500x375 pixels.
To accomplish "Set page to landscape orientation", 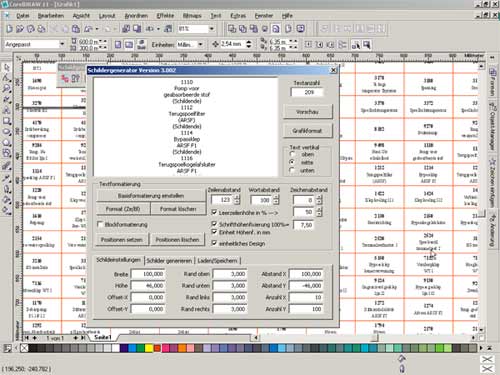I will (x=129, y=44).
